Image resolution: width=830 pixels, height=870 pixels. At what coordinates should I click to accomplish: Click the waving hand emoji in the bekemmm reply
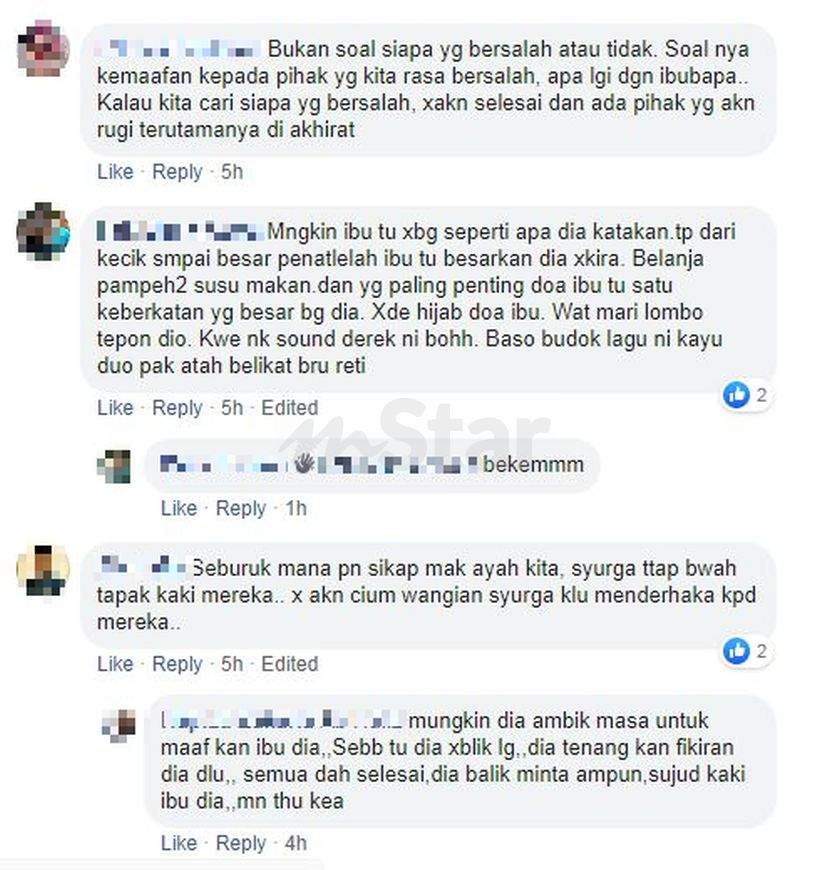coord(304,464)
